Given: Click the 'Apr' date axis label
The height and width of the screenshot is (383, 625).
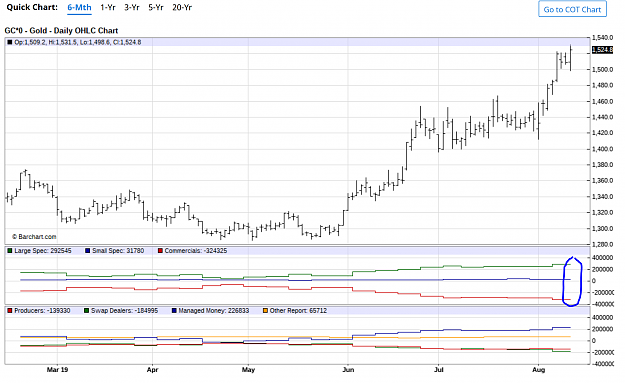Looking at the screenshot, I should (152, 370).
